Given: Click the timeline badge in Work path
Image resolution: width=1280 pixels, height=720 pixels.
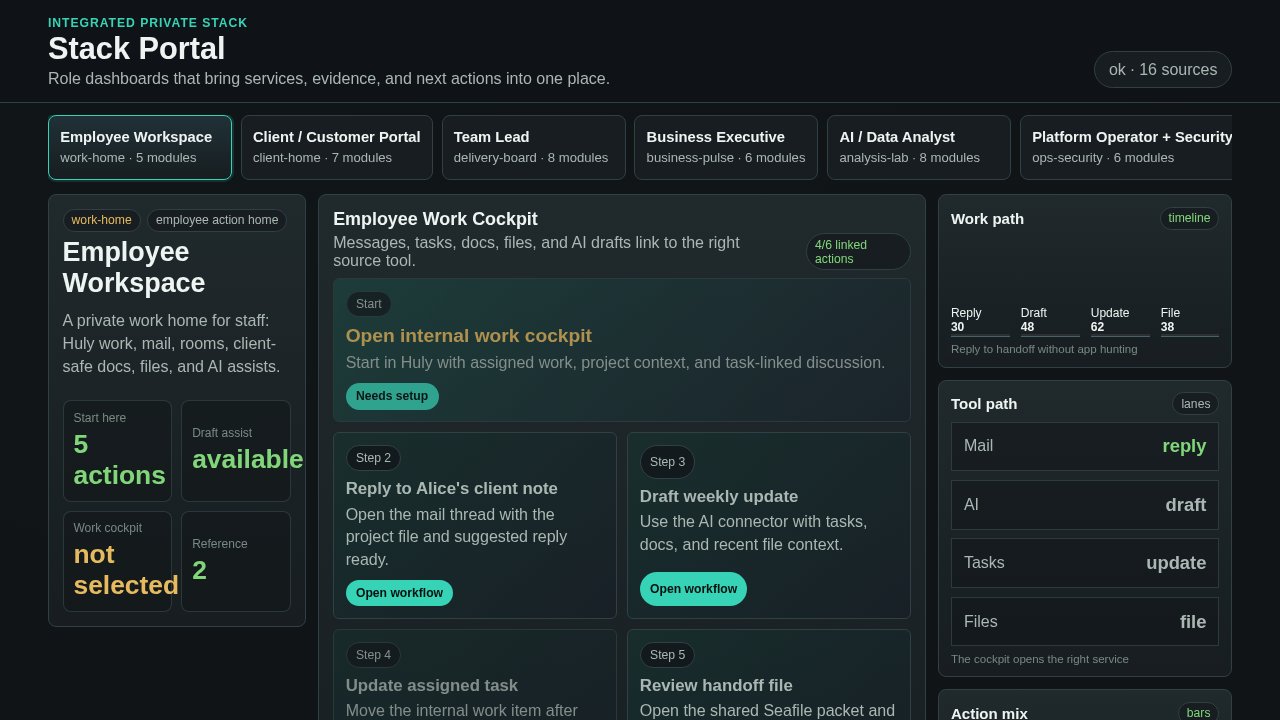Looking at the screenshot, I should pos(1189,218).
